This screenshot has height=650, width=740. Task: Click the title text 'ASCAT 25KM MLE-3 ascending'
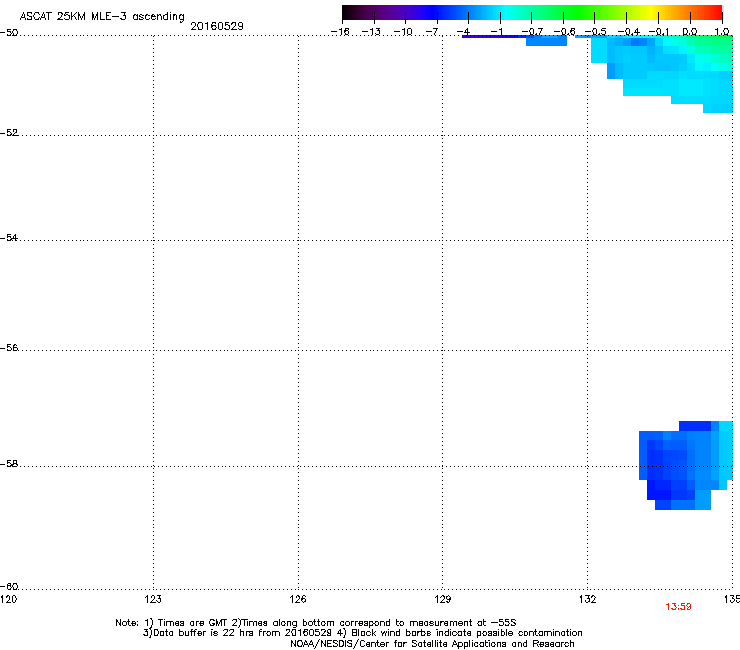[x=102, y=17]
